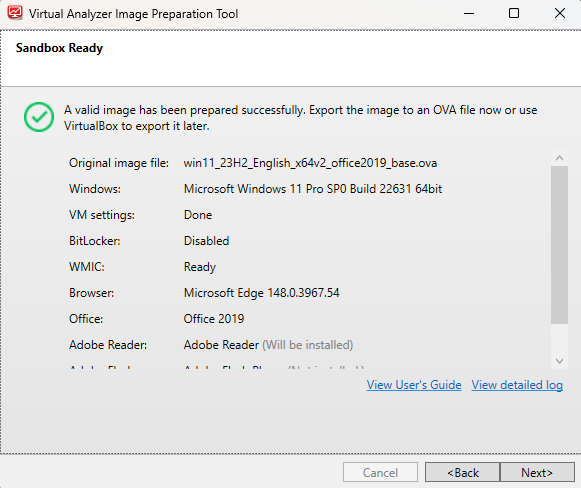Click the vertical scrollbar thumb in summary list
Image resolution: width=581 pixels, height=488 pixels.
560,245
